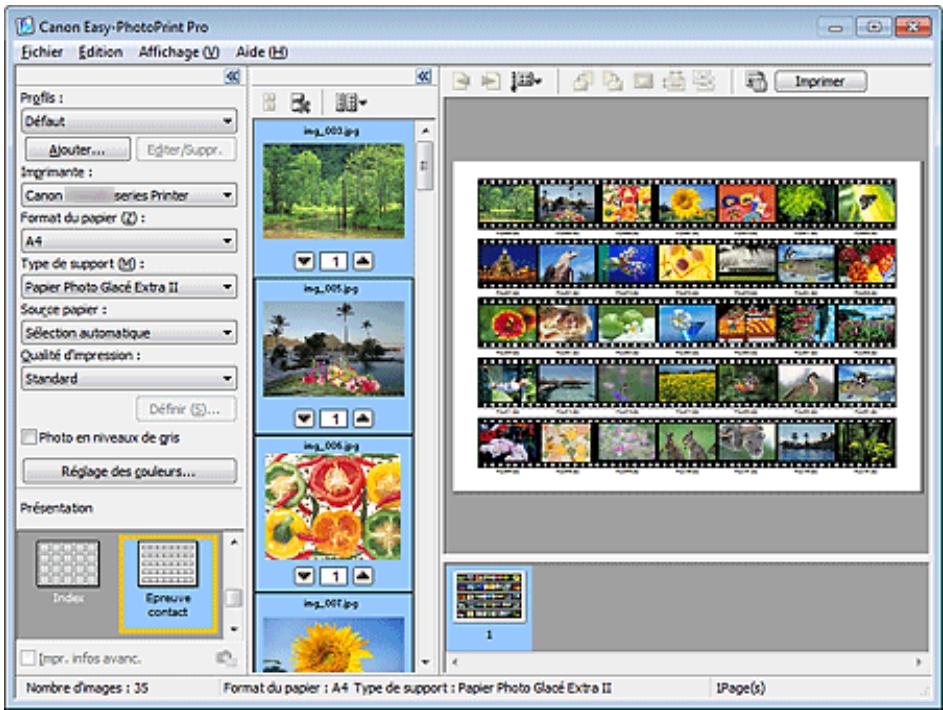Click the copies field of img_003.jpg
943x710 pixels.
click(334, 261)
